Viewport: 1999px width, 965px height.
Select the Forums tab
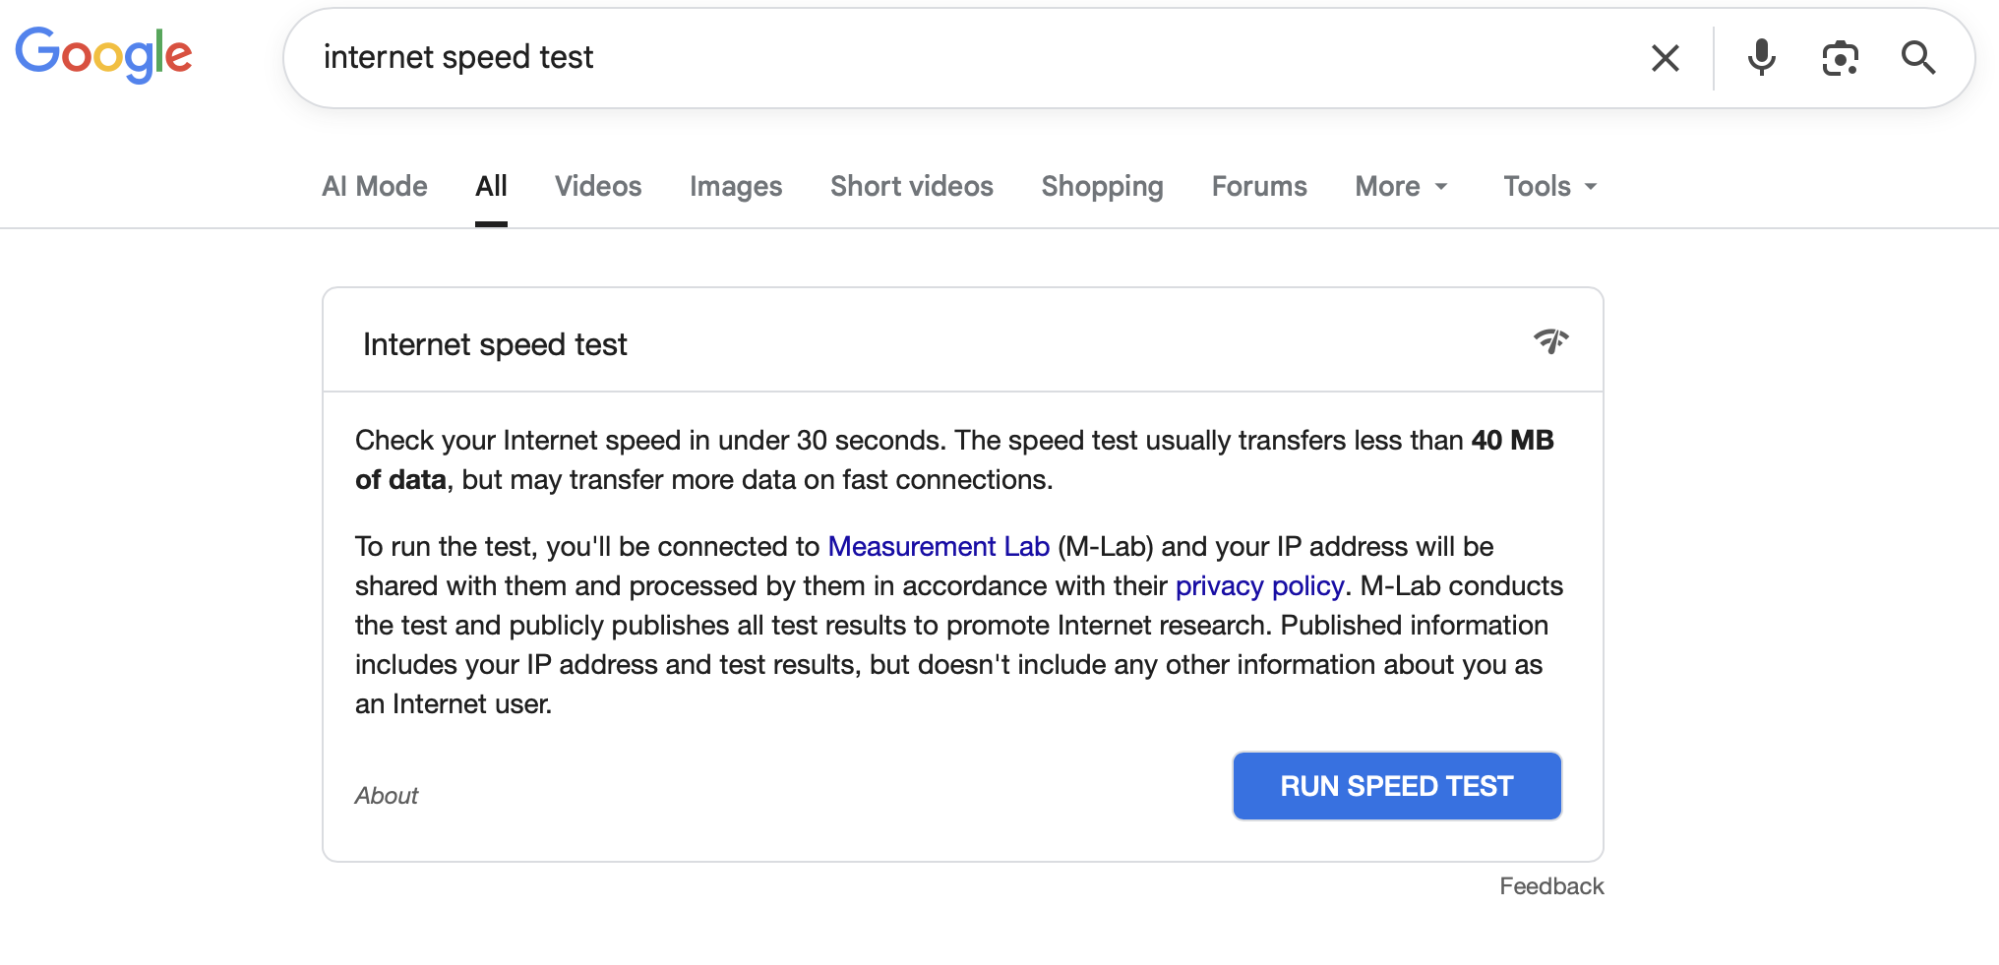[x=1258, y=186]
